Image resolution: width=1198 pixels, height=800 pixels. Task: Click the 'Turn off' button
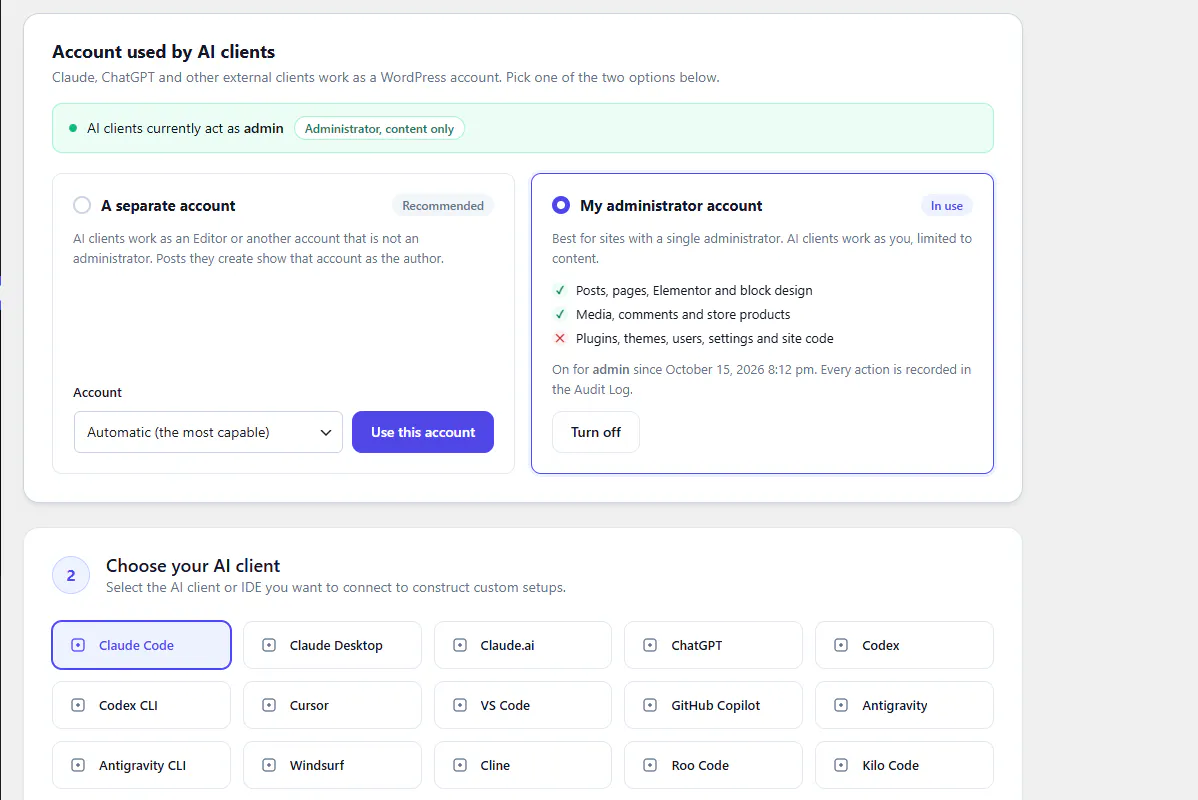click(596, 432)
